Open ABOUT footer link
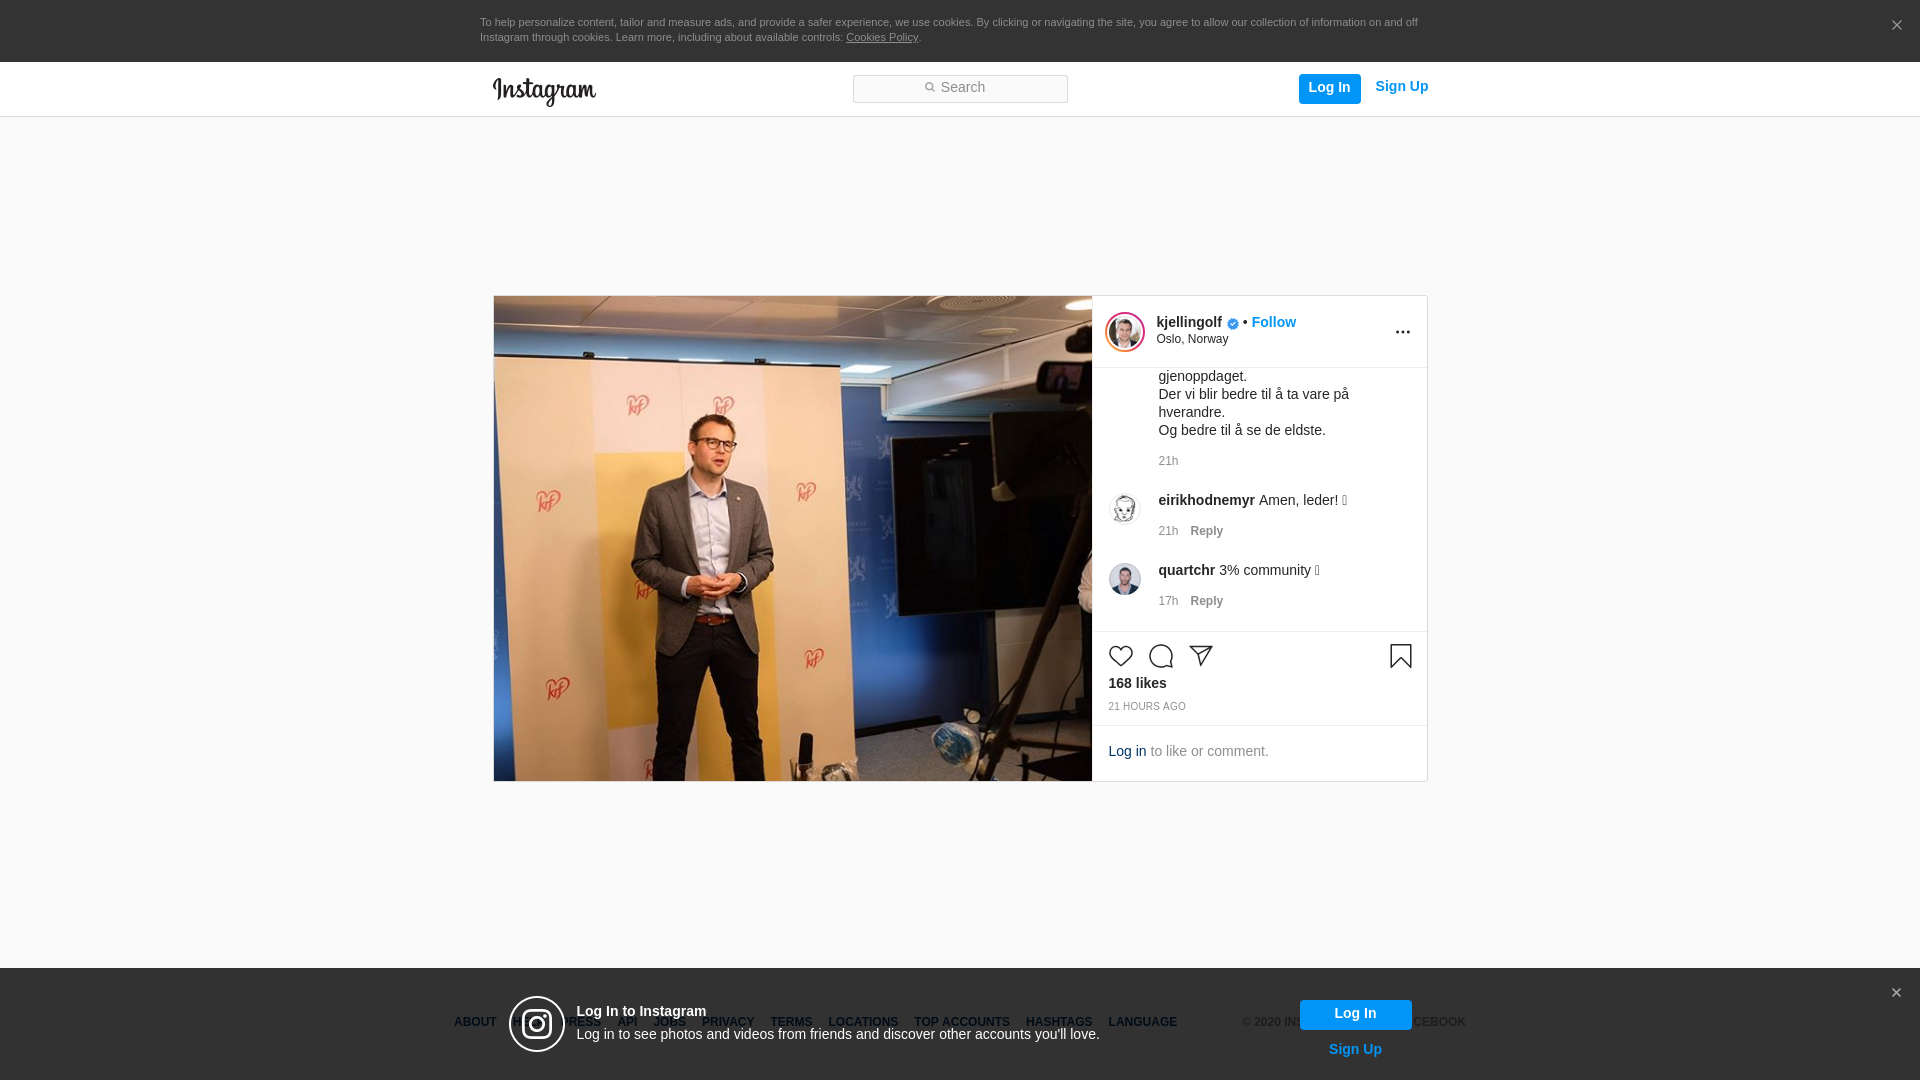The width and height of the screenshot is (1920, 1080). [x=474, y=1022]
